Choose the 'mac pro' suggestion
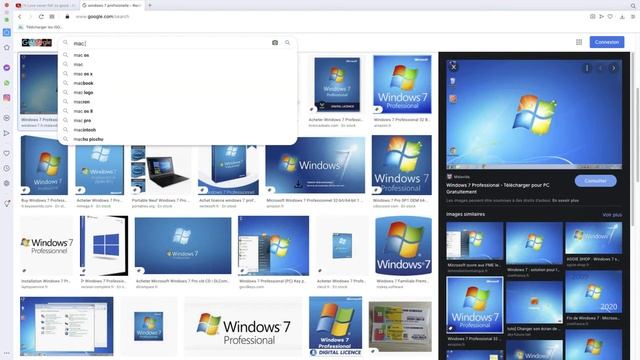The width and height of the screenshot is (640, 360). 178,120
